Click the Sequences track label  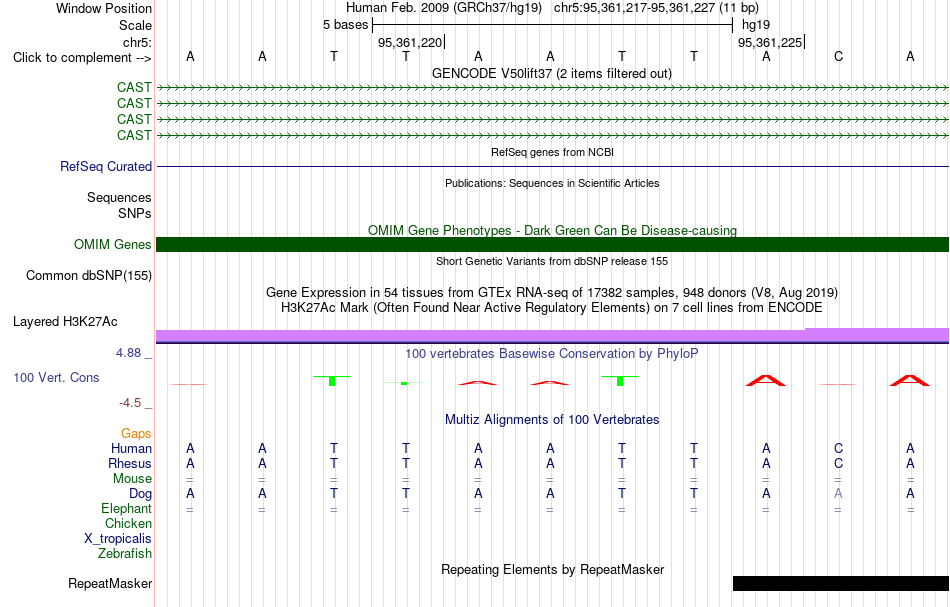(119, 197)
